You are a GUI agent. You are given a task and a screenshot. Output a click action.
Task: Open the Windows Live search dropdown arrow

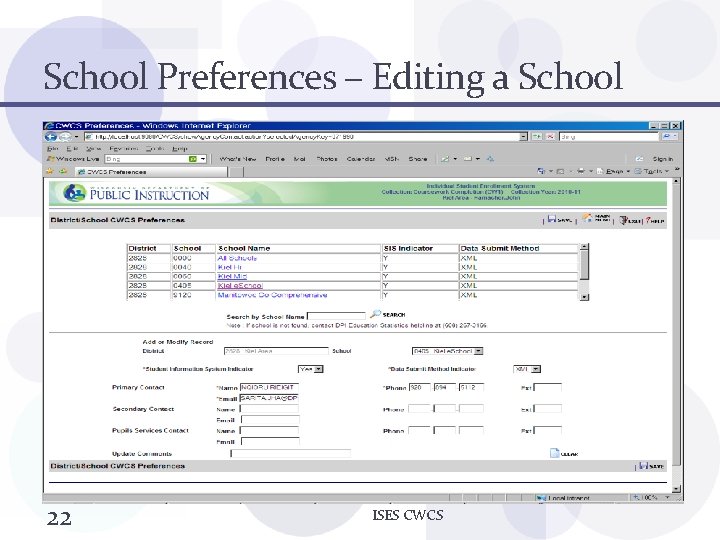coord(202,159)
